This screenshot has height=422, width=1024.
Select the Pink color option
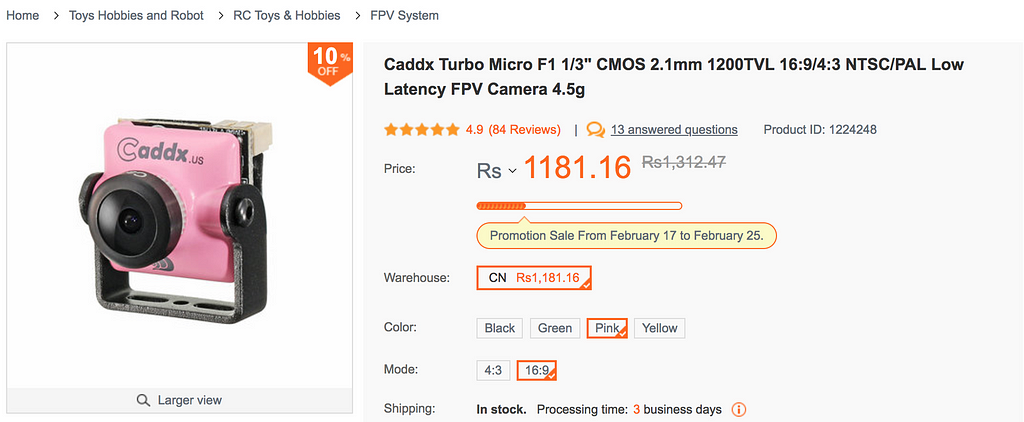[607, 328]
